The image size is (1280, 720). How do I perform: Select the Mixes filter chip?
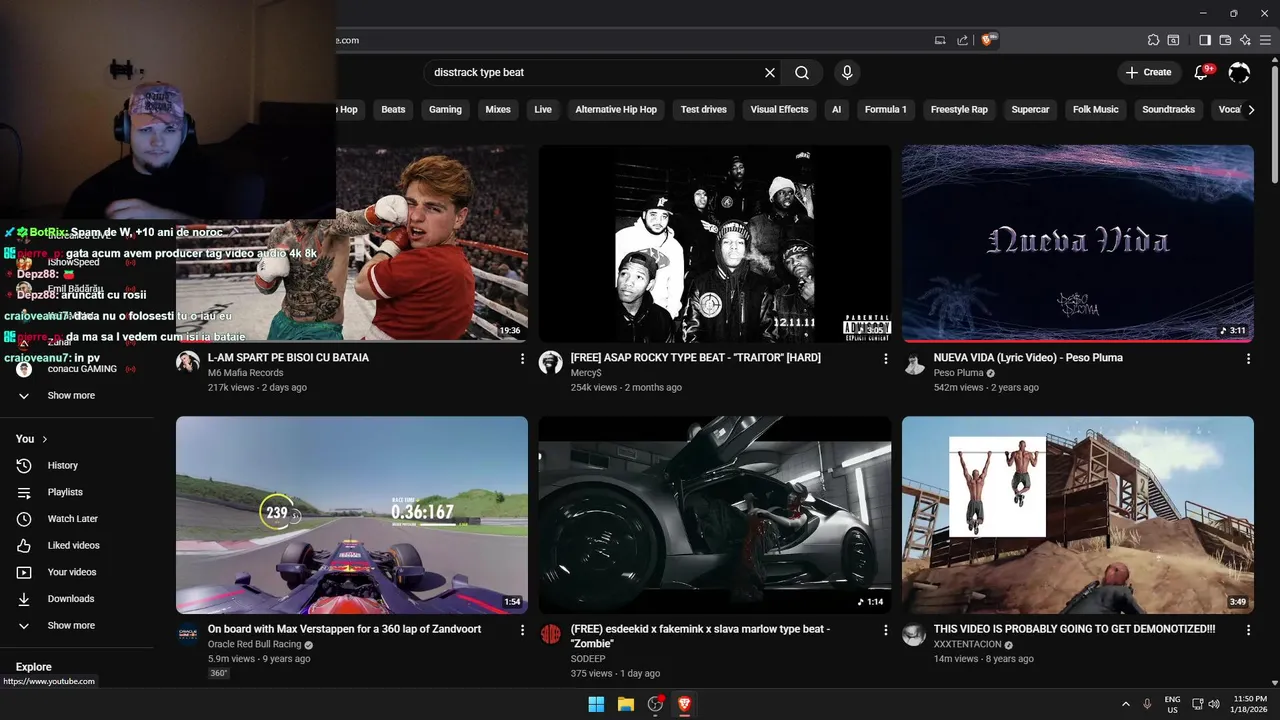tap(498, 109)
